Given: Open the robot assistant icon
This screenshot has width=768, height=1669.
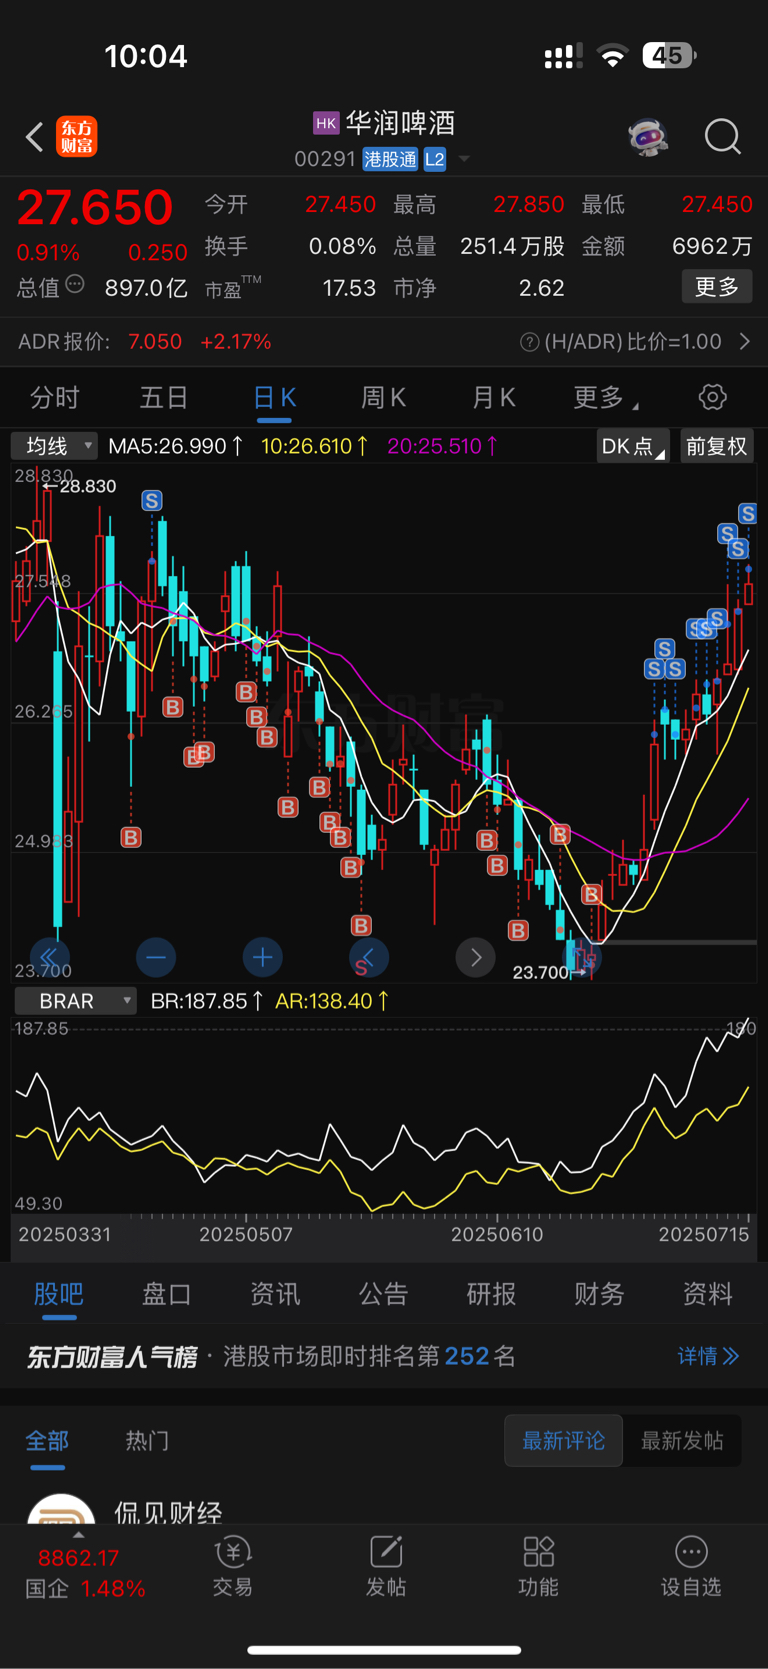Looking at the screenshot, I should tap(648, 136).
